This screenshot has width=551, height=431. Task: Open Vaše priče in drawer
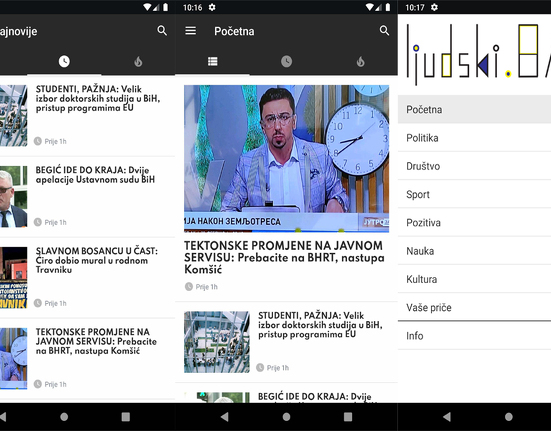[474, 307]
